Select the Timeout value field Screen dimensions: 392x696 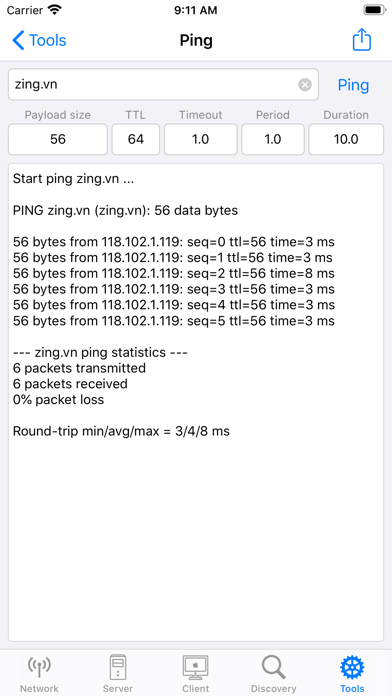[x=201, y=139]
